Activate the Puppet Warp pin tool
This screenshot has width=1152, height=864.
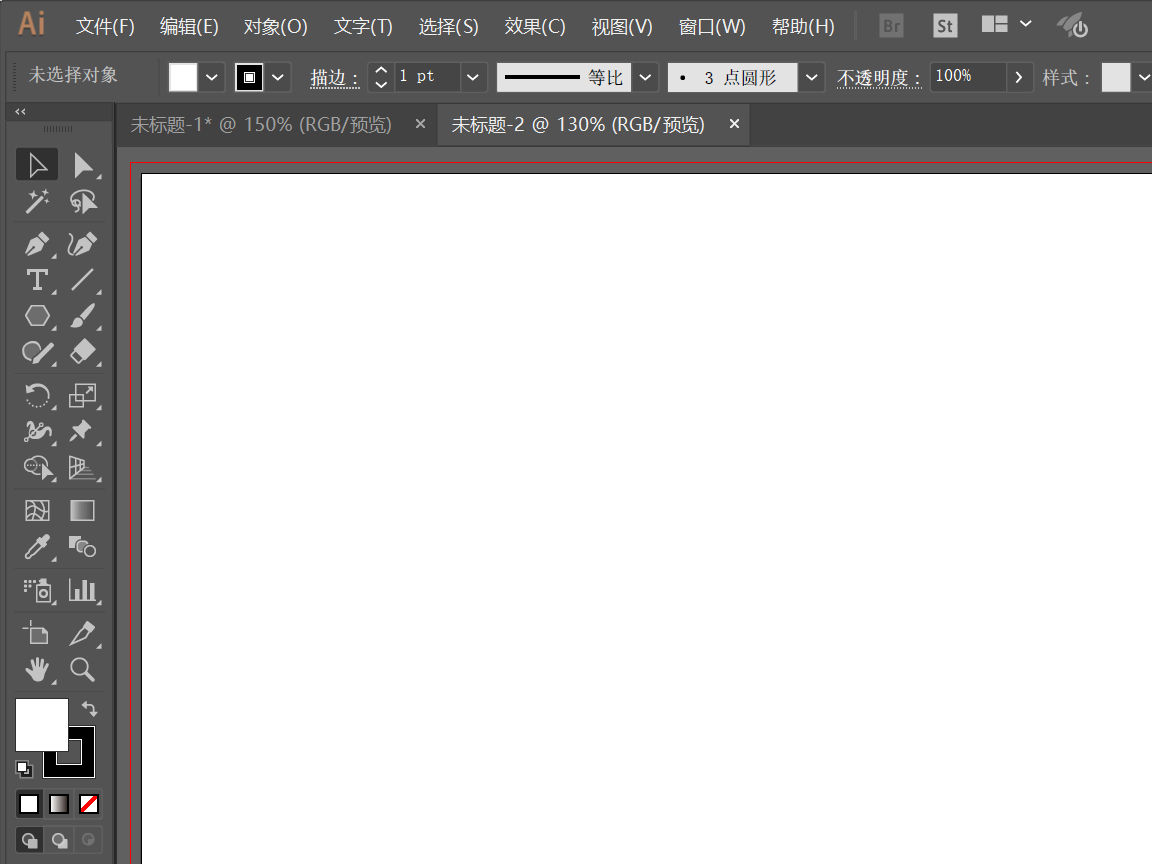[x=83, y=431]
